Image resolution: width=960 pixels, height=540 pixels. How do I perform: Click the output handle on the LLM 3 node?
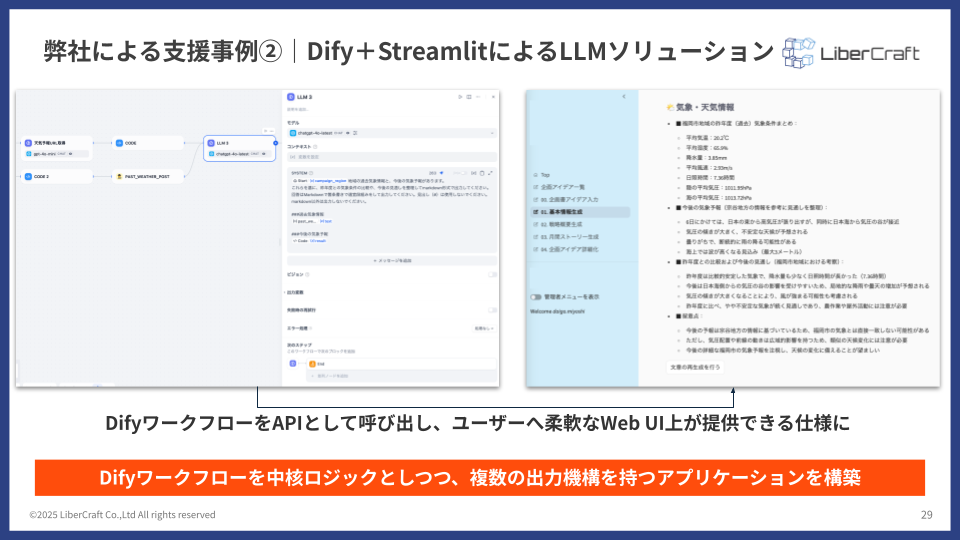276,143
